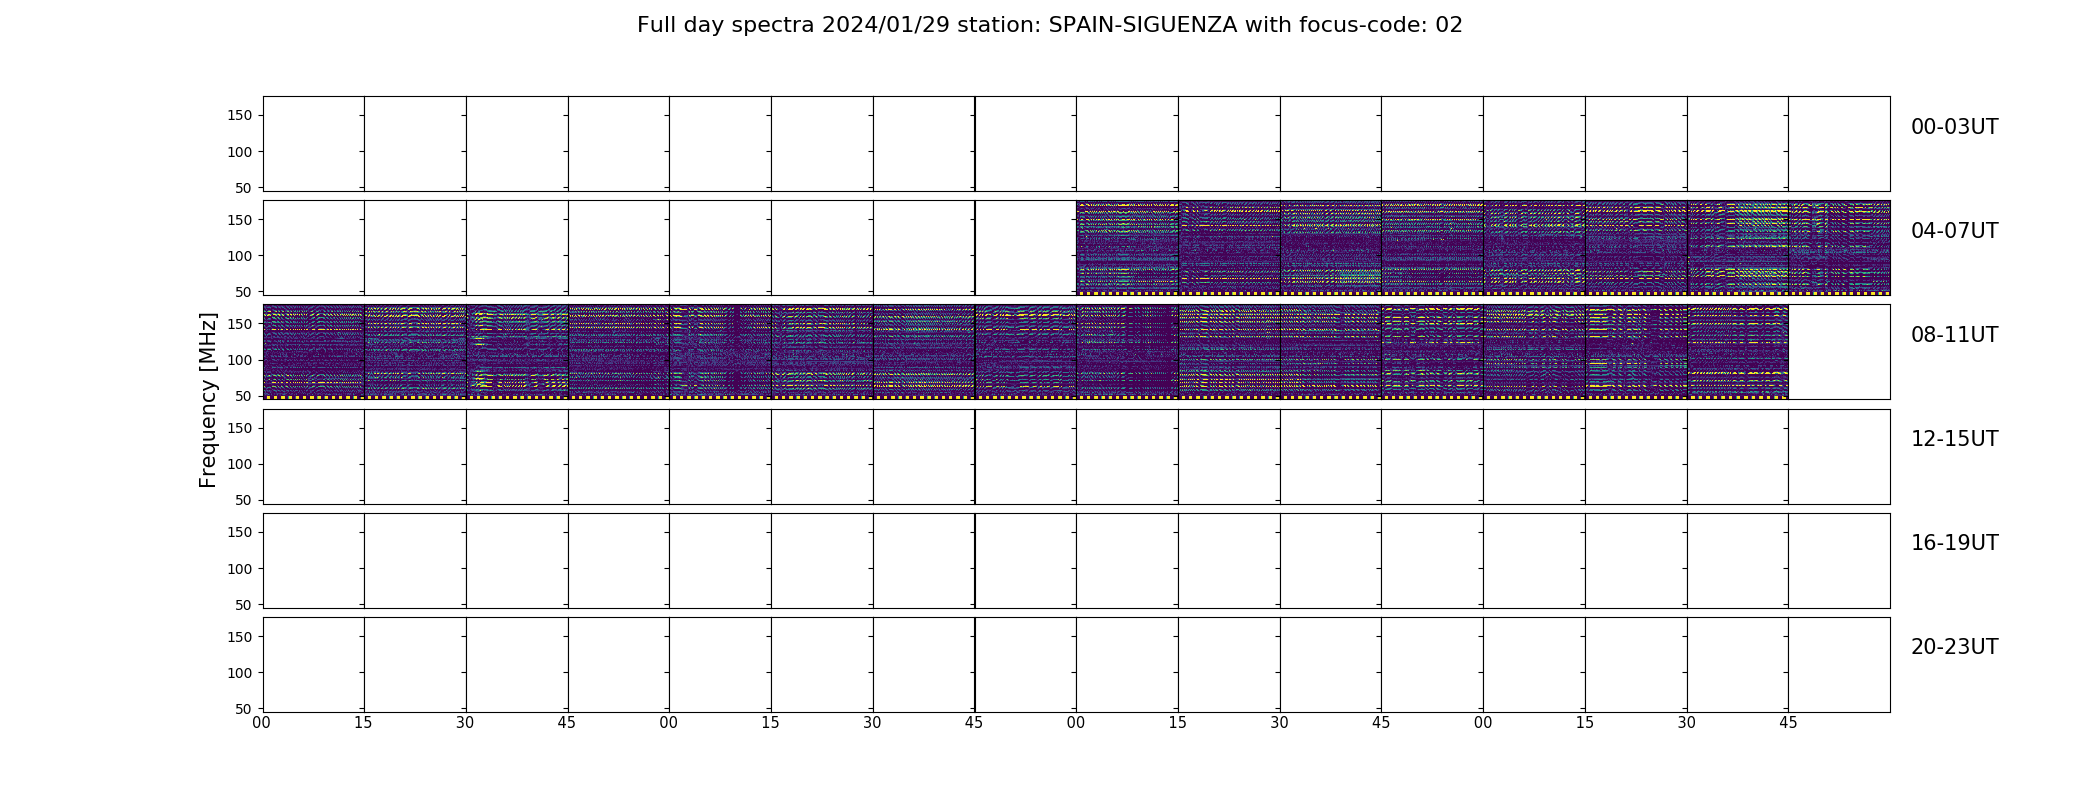Click the 100 tick of the 08-11UT row
This screenshot has height=800, width=2100.
(x=240, y=360)
